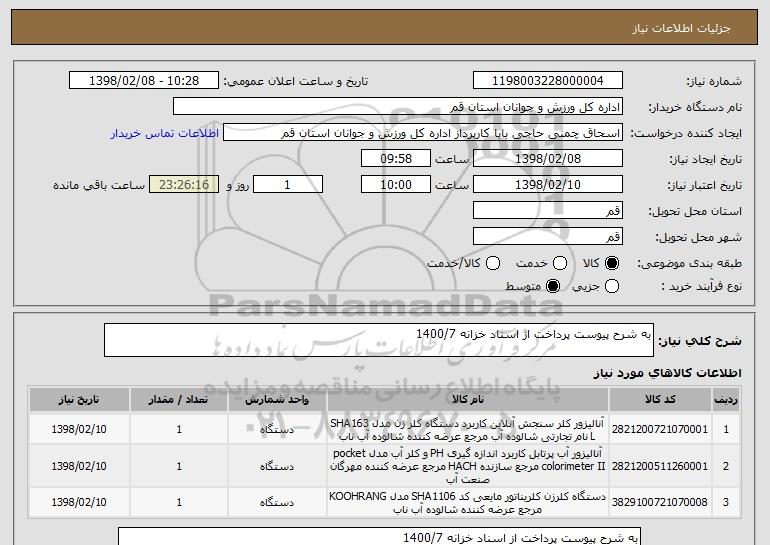770x545 pixels.
Task: Click the validity date field 1398/02/10
Action: [x=548, y=185]
